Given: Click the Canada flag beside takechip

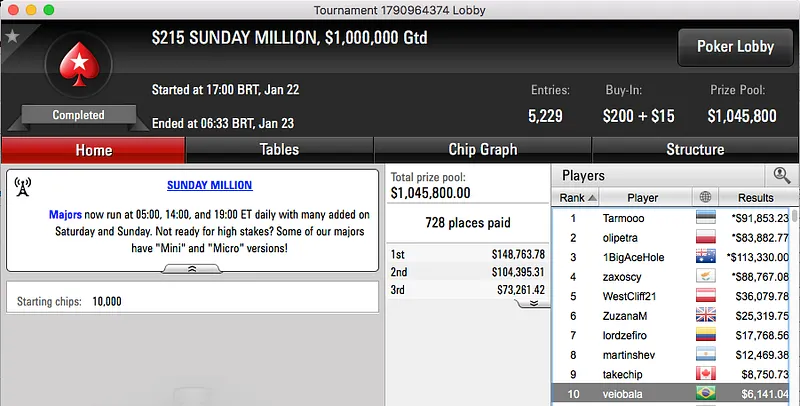Looking at the screenshot, I should (707, 375).
